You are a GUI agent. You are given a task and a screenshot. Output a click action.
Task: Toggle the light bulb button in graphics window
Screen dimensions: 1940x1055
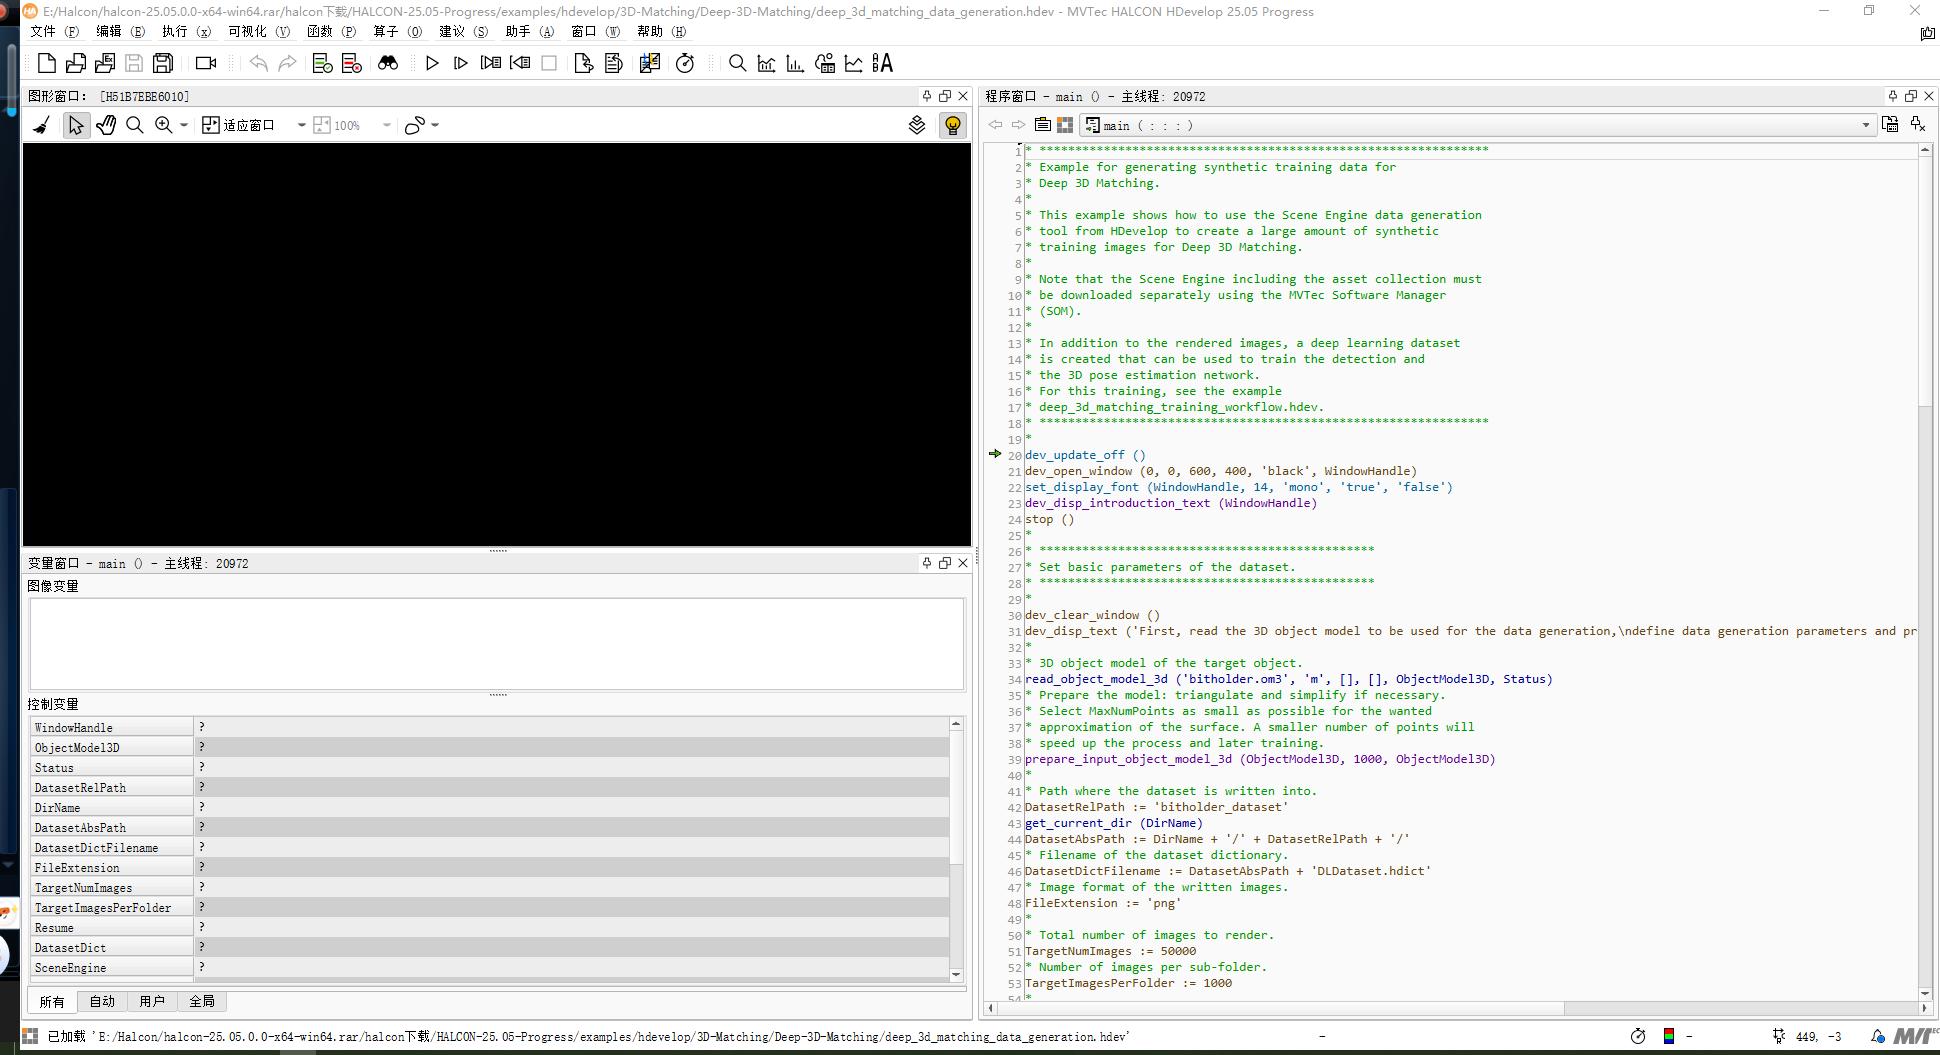952,125
